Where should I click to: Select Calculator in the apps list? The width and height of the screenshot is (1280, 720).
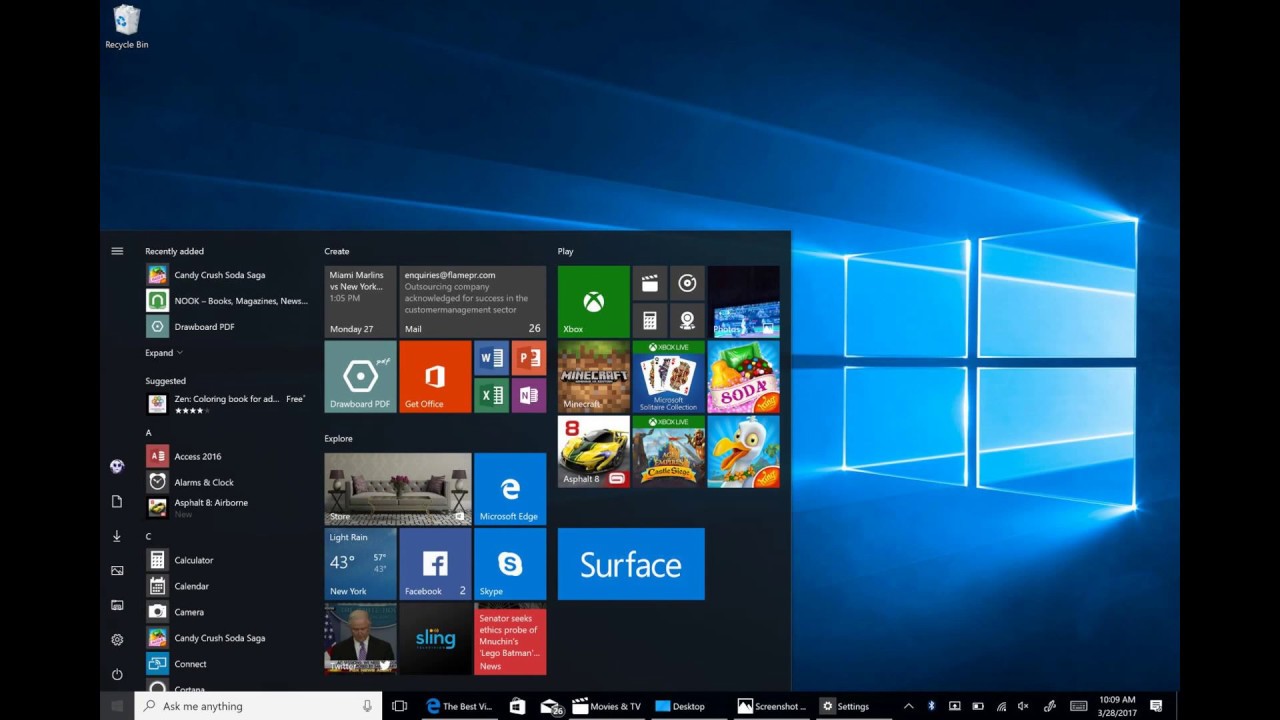point(193,560)
